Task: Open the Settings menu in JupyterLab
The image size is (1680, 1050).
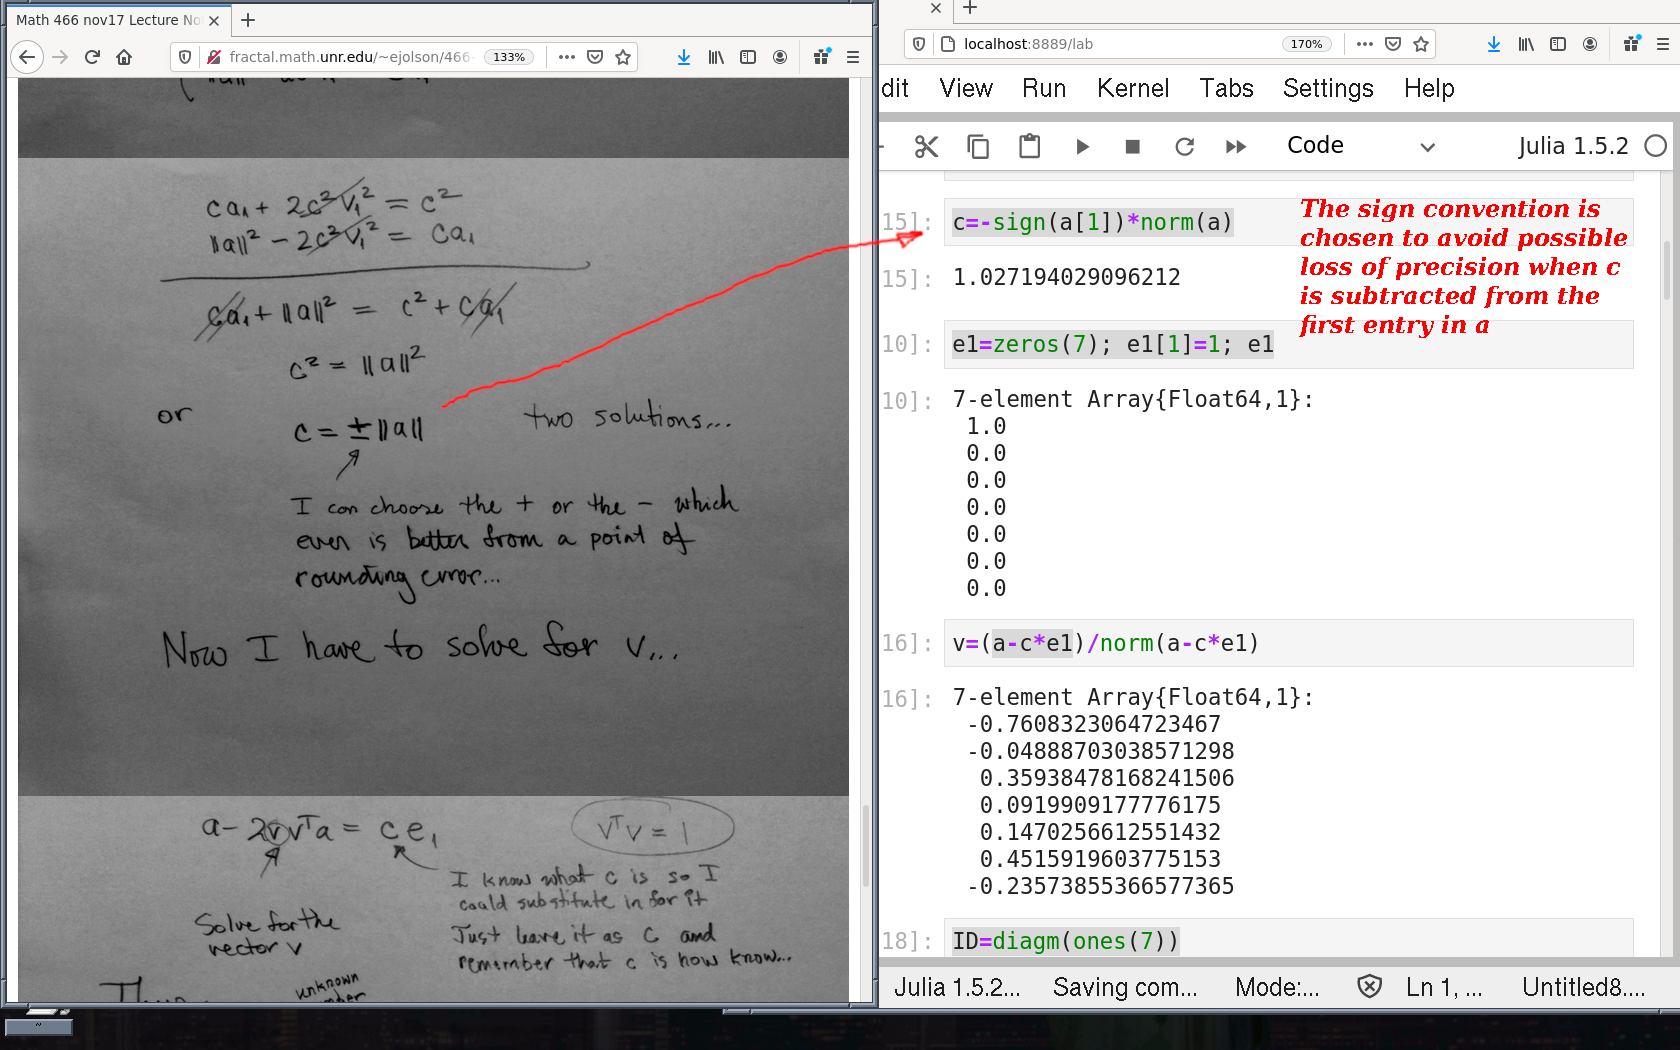Action: [1327, 88]
